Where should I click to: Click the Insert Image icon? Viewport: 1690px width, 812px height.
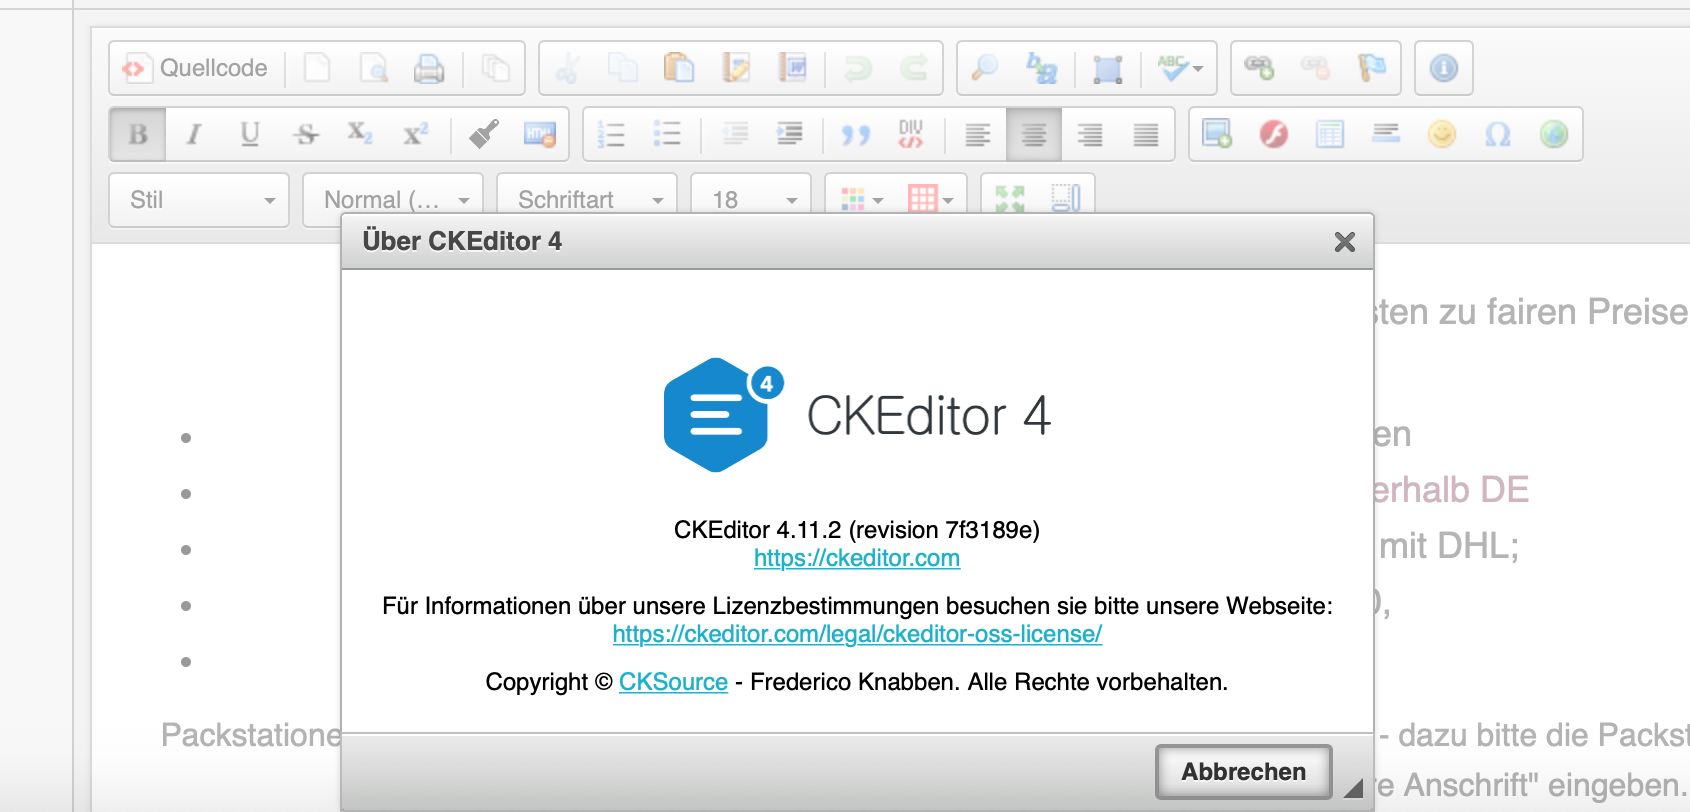coord(1217,134)
